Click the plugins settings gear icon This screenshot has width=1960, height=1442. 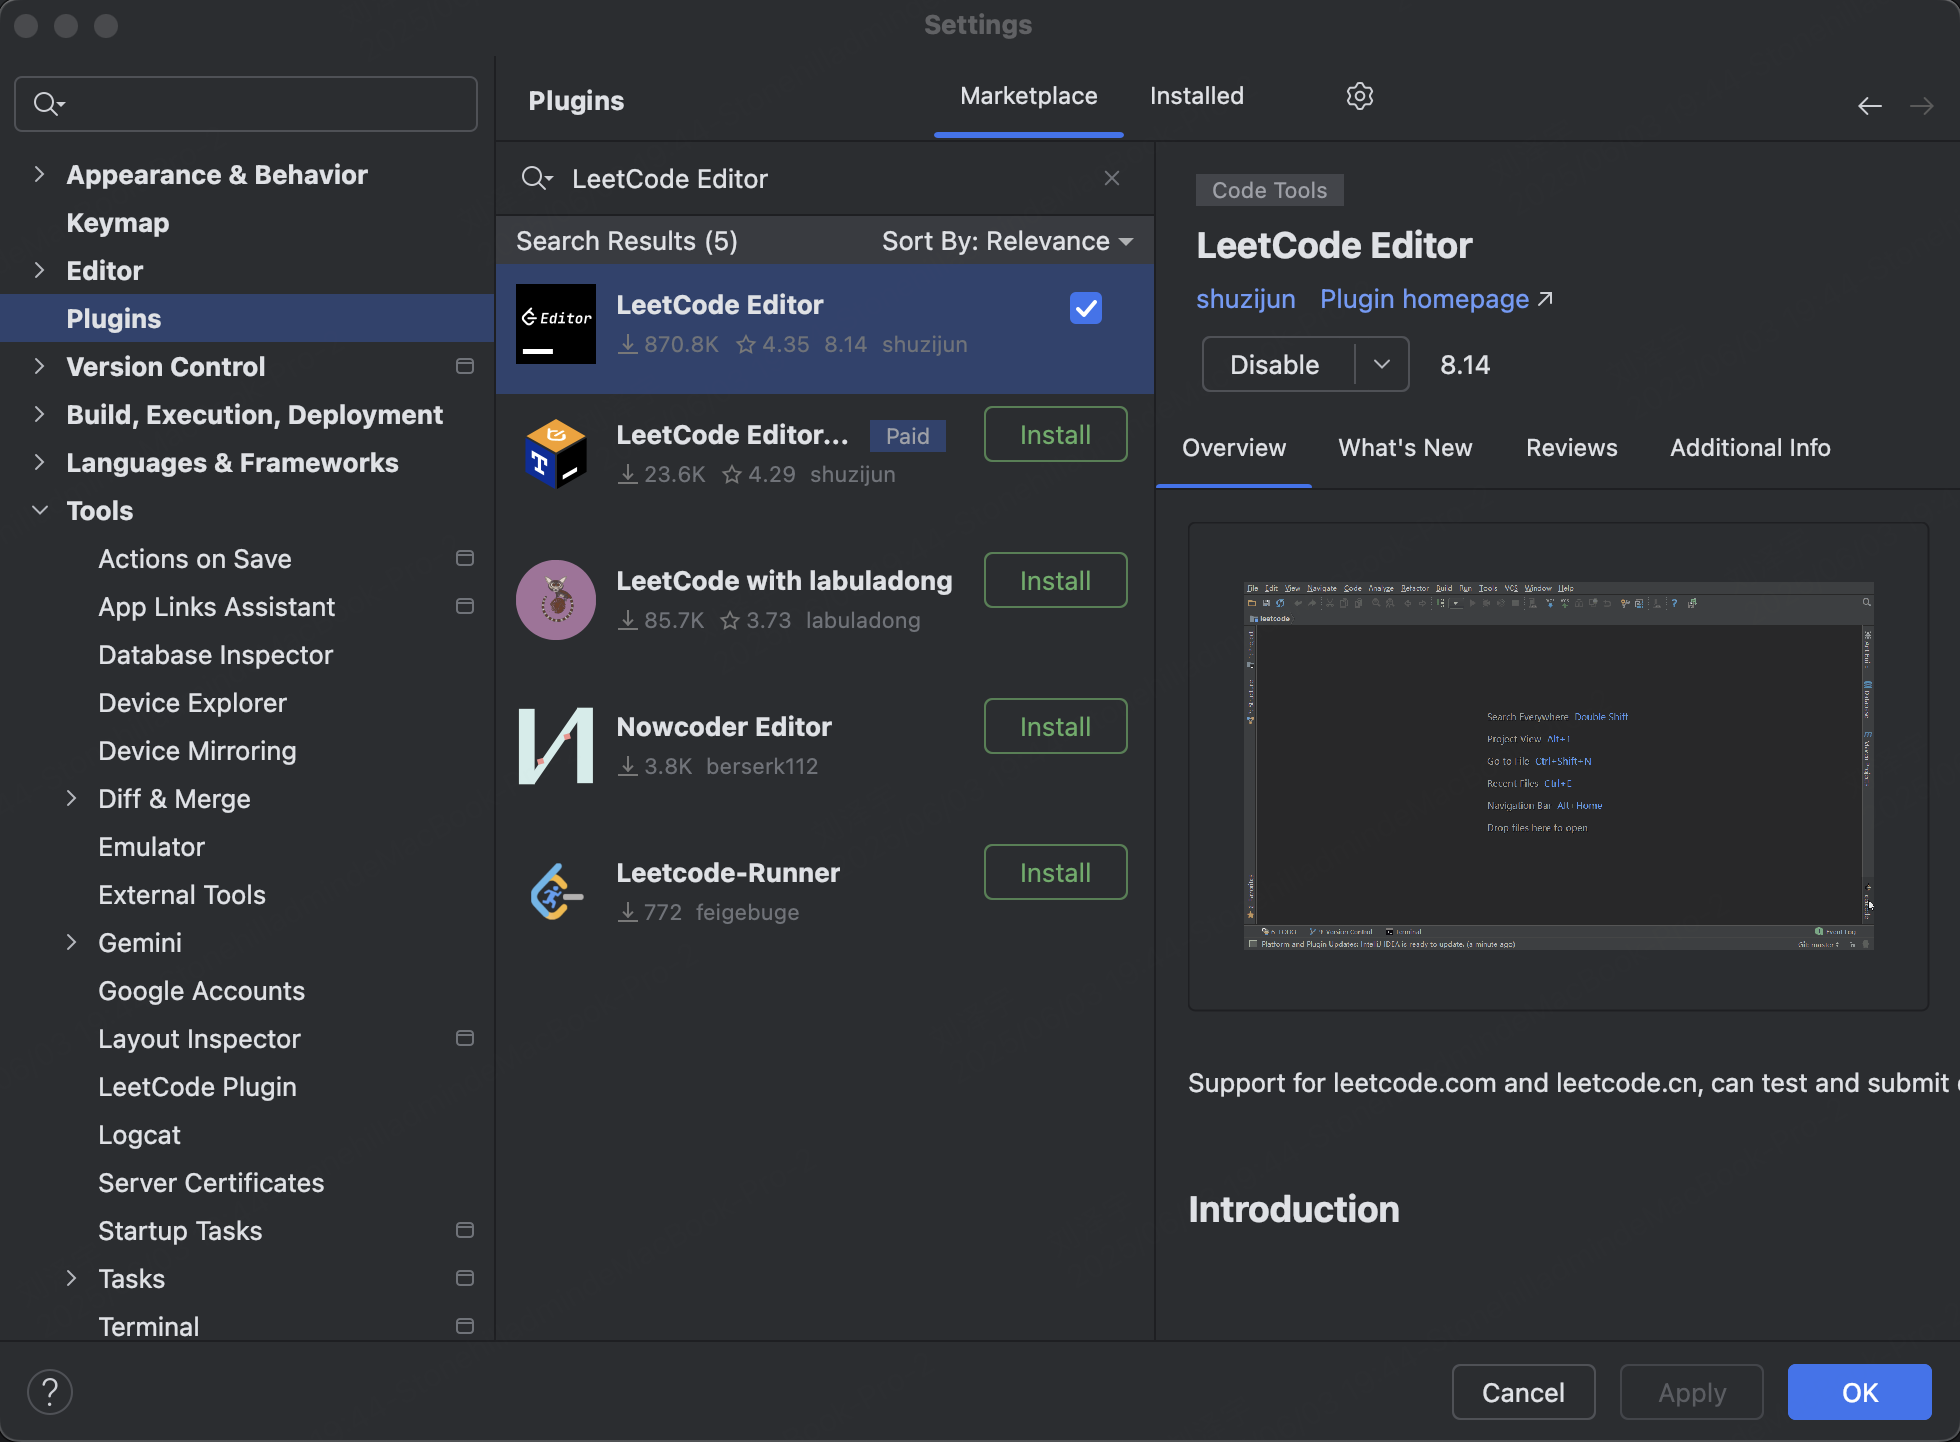pos(1359,96)
